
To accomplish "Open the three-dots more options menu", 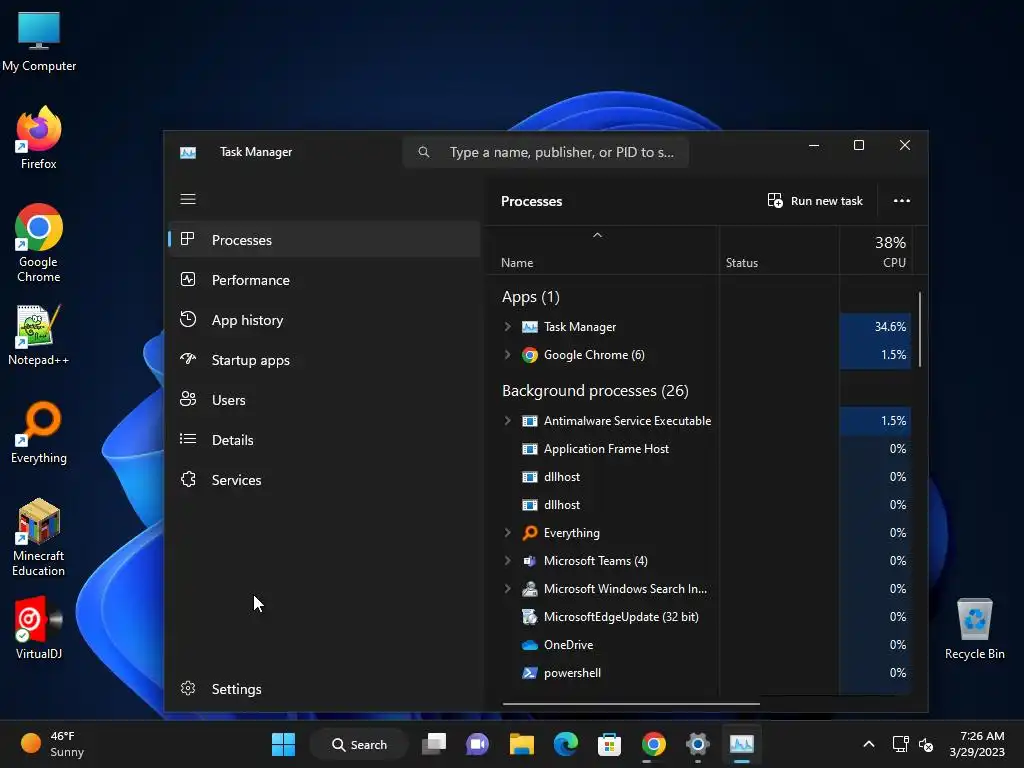I will (902, 200).
